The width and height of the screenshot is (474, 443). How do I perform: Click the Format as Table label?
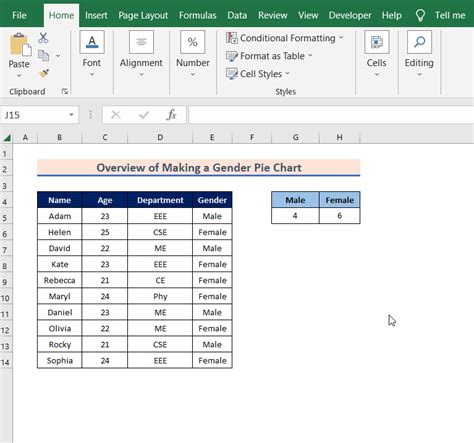(x=272, y=56)
